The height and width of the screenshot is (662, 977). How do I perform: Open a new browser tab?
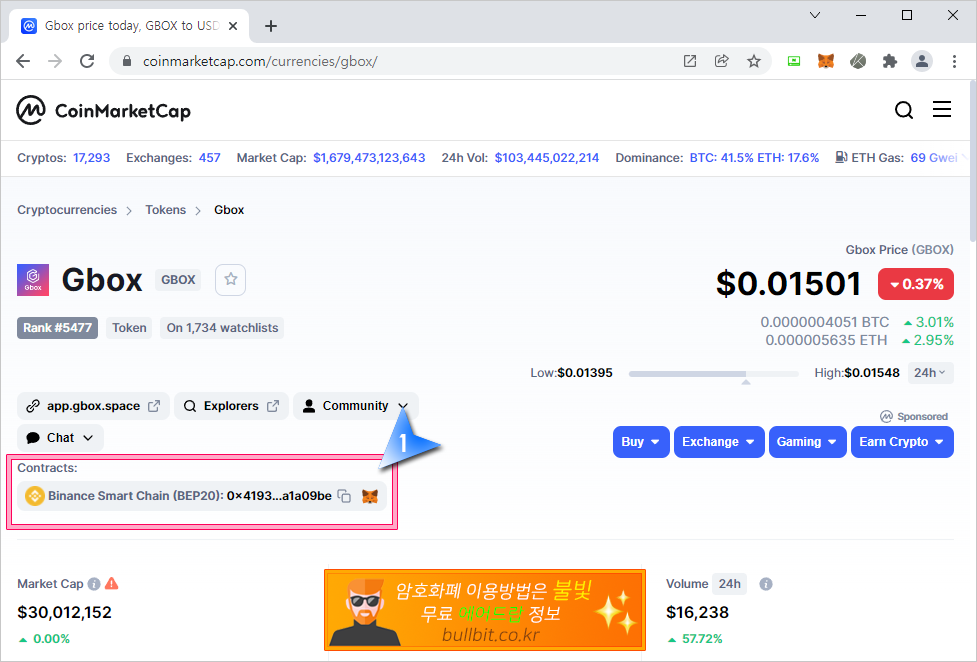coord(270,26)
